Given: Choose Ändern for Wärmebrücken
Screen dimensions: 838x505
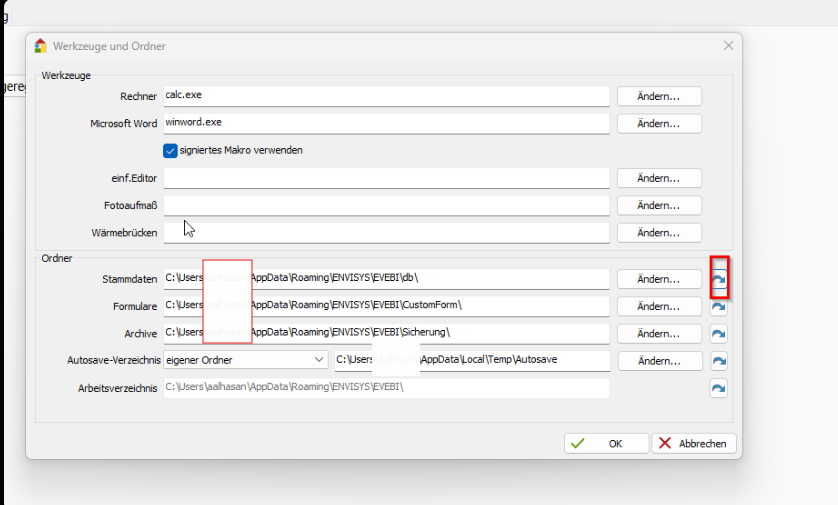Looking at the screenshot, I should click(x=659, y=232).
